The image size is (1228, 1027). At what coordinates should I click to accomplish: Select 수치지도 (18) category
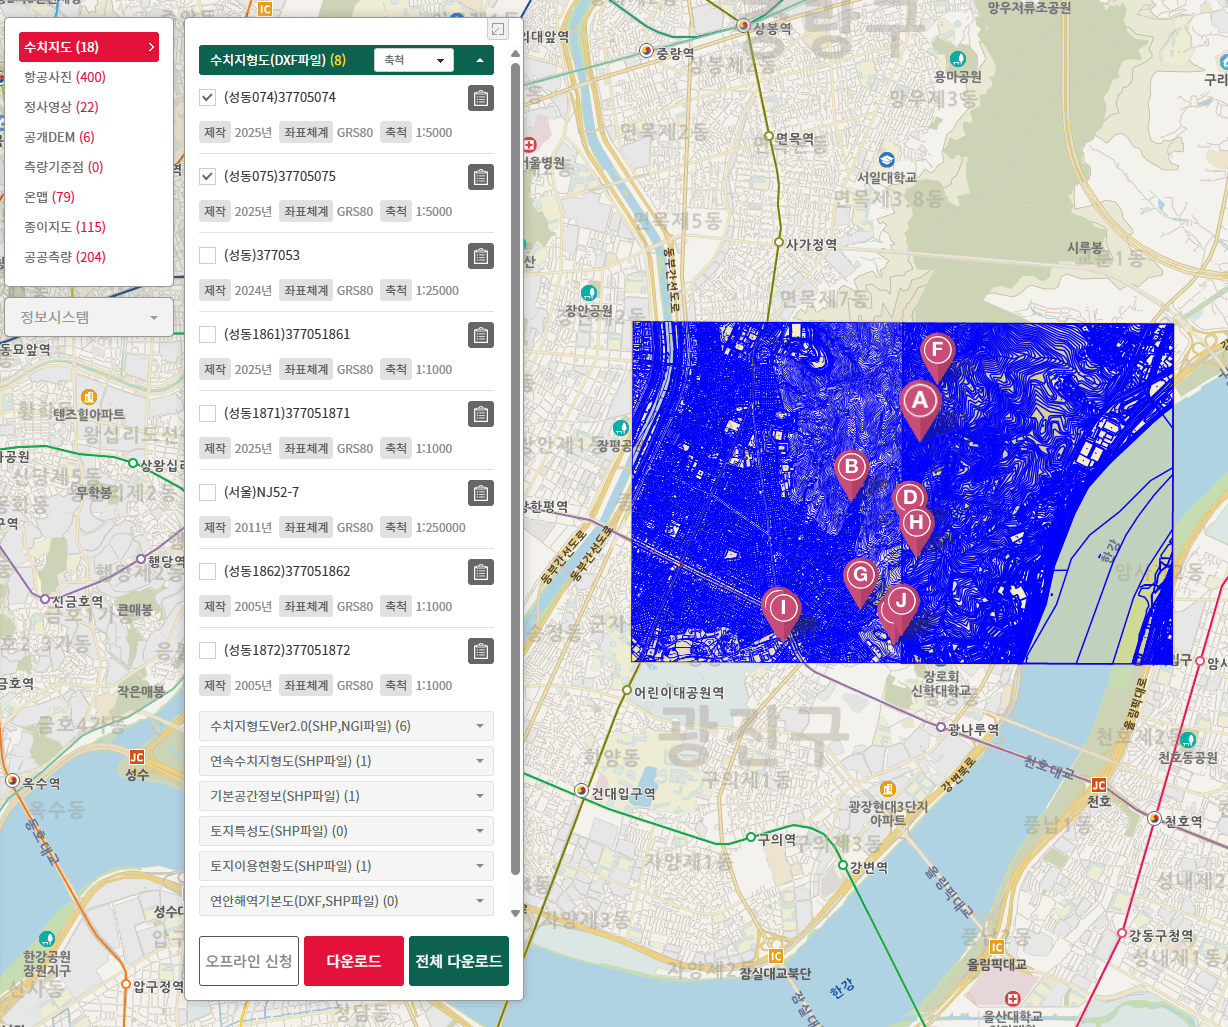coord(89,47)
